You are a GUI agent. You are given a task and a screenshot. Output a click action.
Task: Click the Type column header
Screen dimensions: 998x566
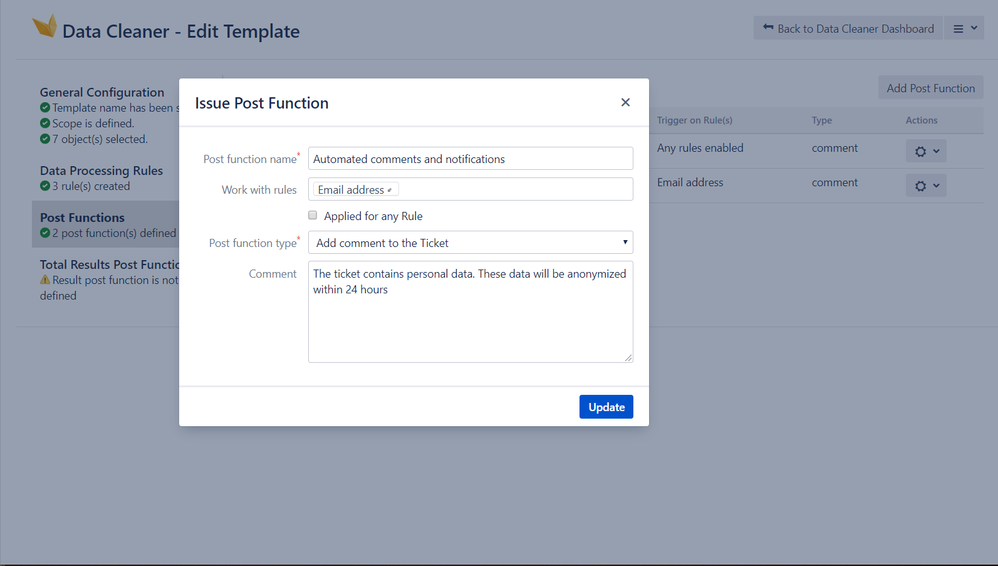pyautogui.click(x=822, y=120)
